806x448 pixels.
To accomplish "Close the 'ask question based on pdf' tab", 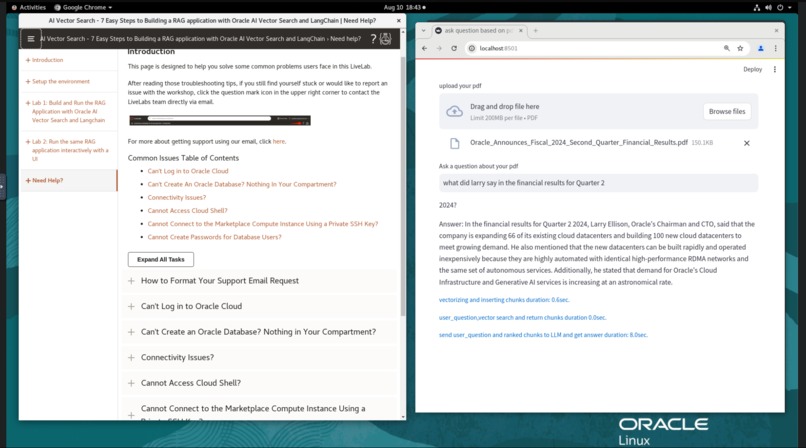I will coord(520,31).
